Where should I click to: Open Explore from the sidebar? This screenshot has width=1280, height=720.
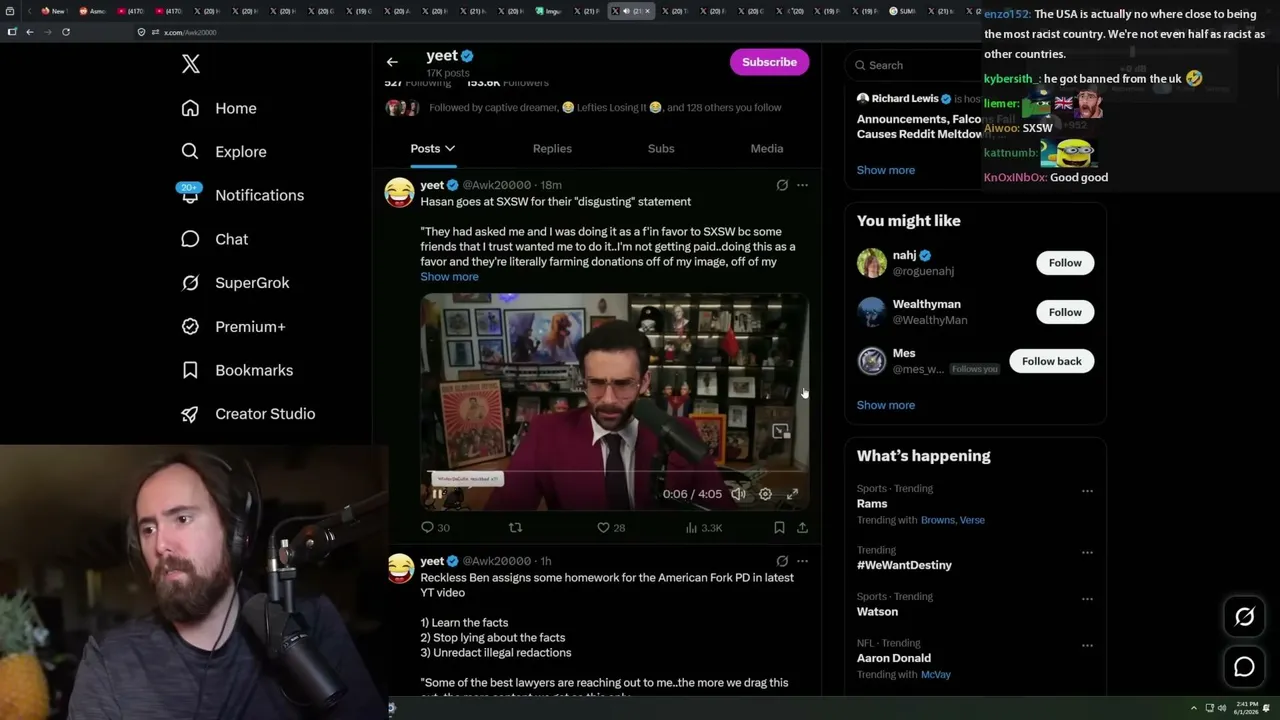point(224,152)
